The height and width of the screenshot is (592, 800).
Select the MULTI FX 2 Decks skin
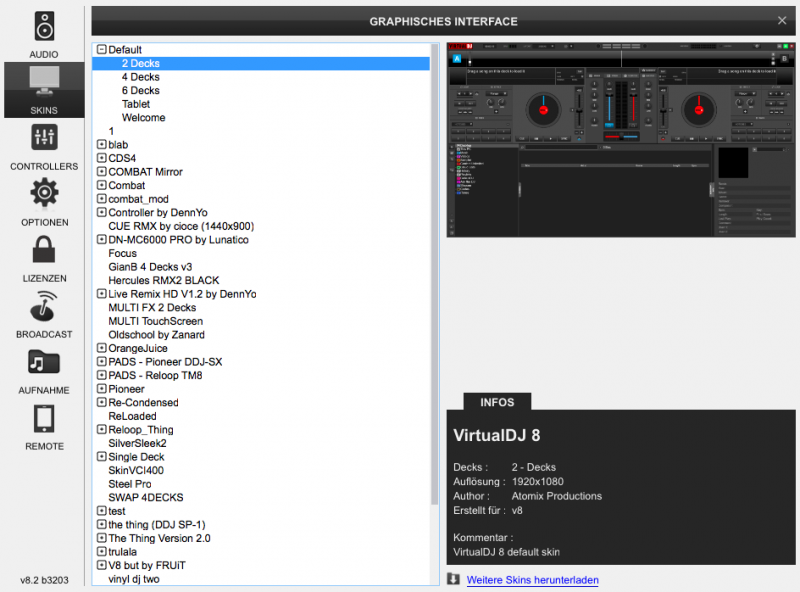[x=152, y=307]
